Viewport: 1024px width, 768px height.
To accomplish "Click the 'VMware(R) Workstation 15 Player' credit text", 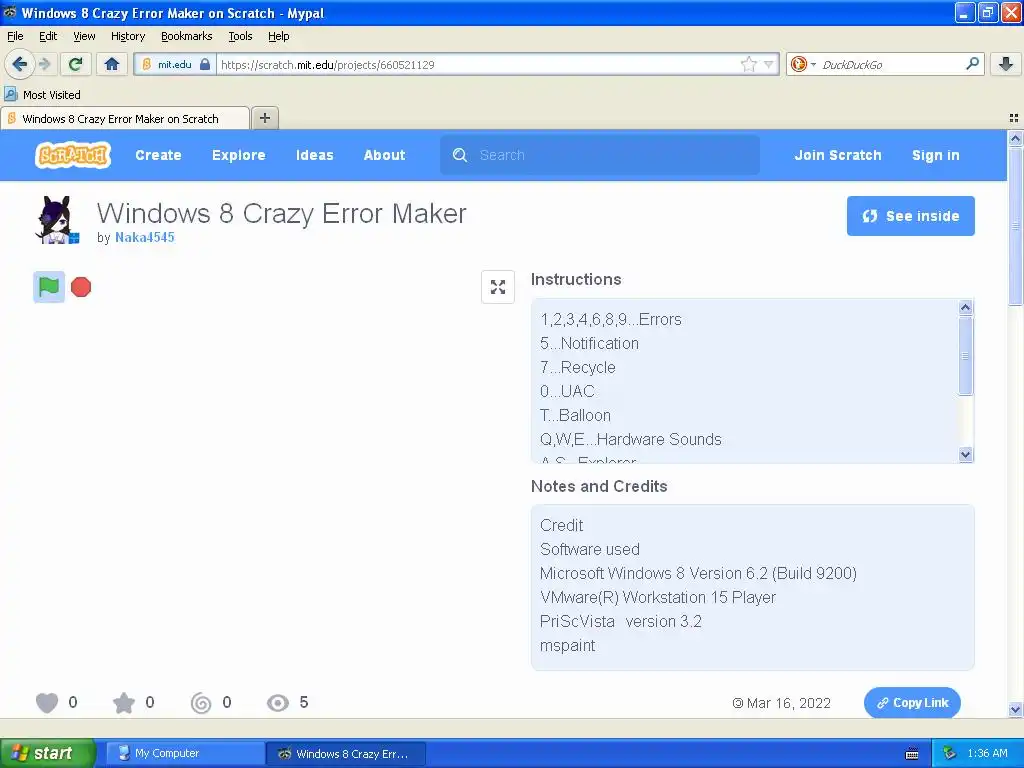I will [x=658, y=598].
